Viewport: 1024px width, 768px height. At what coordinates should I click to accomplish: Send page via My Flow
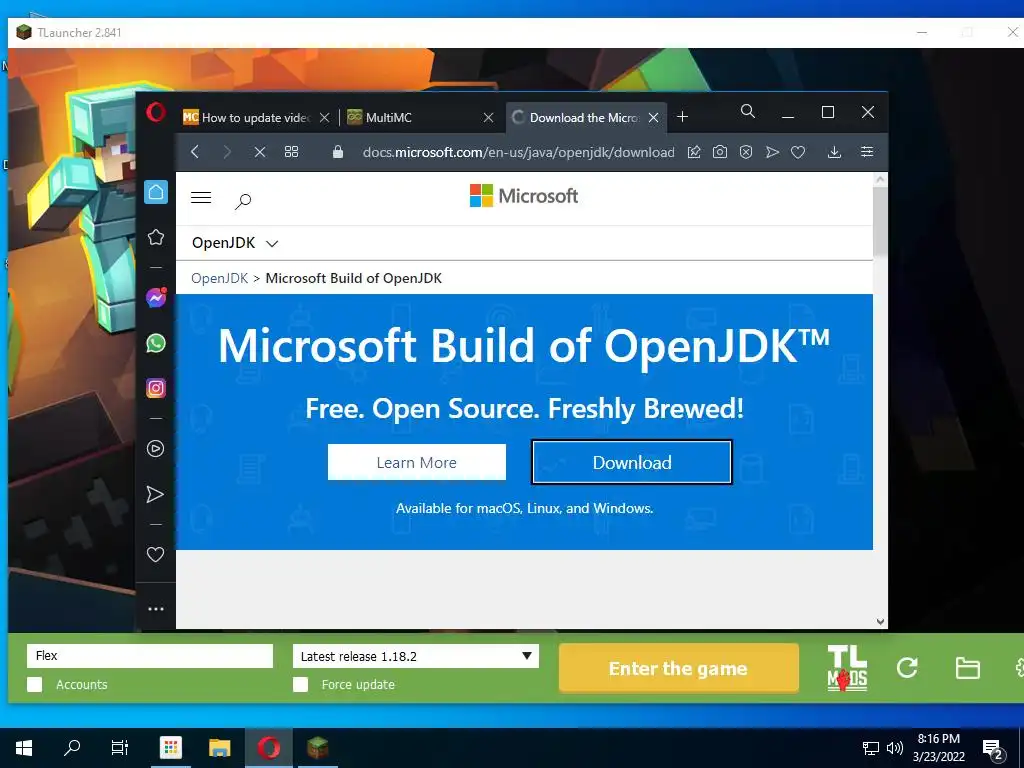[772, 152]
